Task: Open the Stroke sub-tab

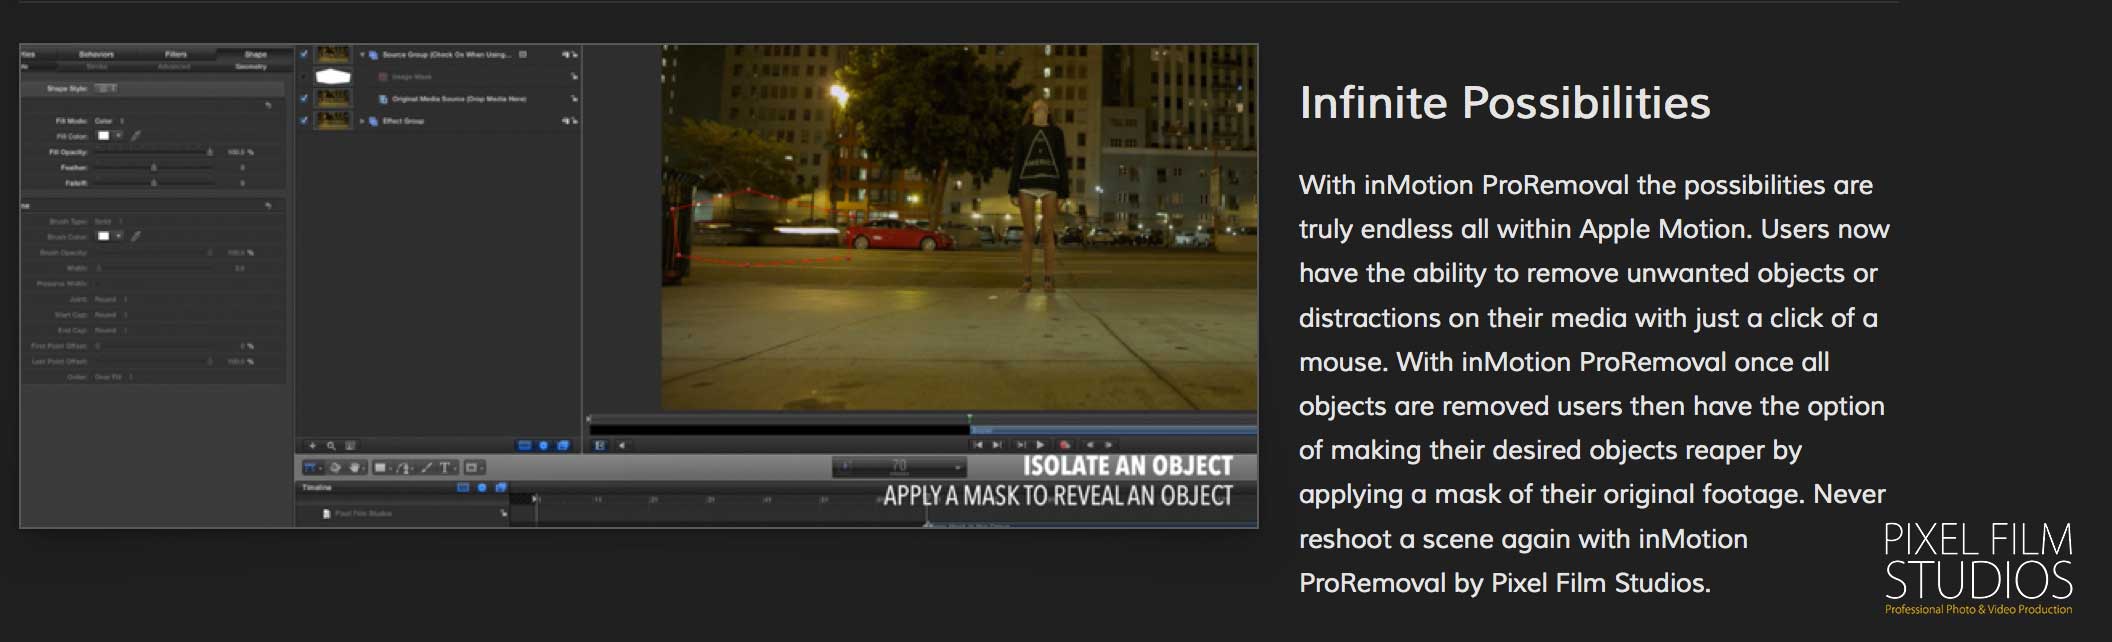Action: 97,66
